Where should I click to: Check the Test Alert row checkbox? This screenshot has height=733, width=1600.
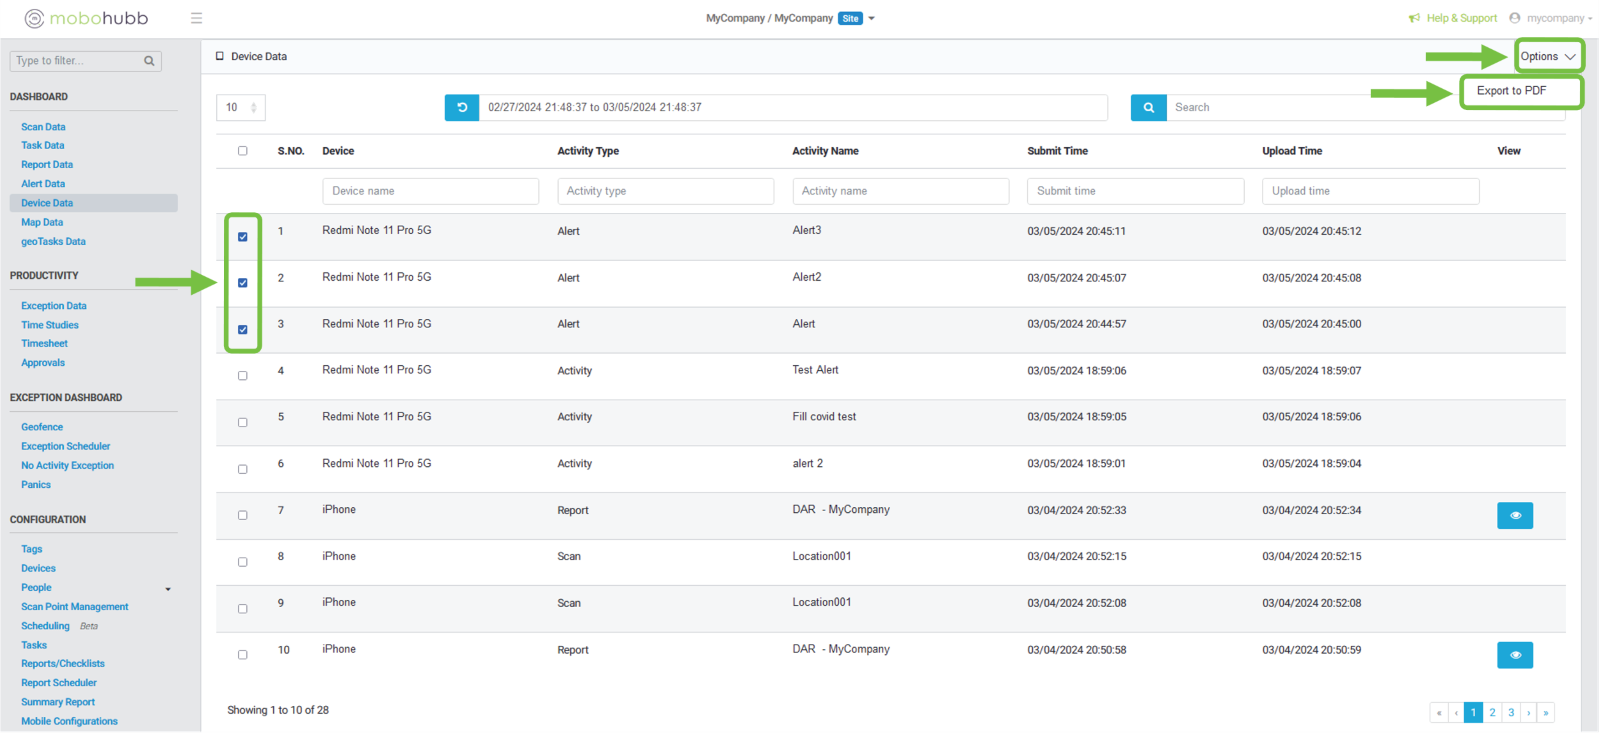click(243, 376)
